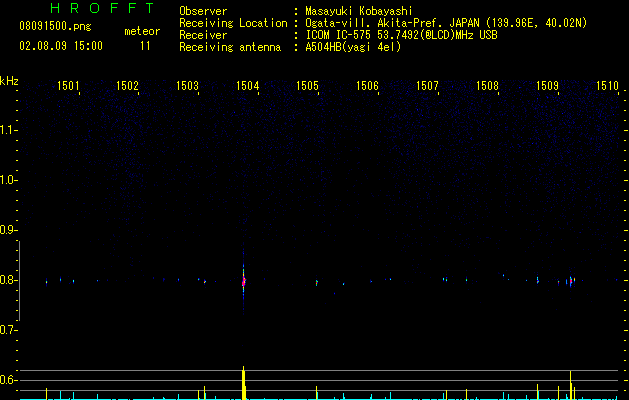Click the 08091500.png filename label
Viewport: 629px width, 400px height.
(x=55, y=27)
